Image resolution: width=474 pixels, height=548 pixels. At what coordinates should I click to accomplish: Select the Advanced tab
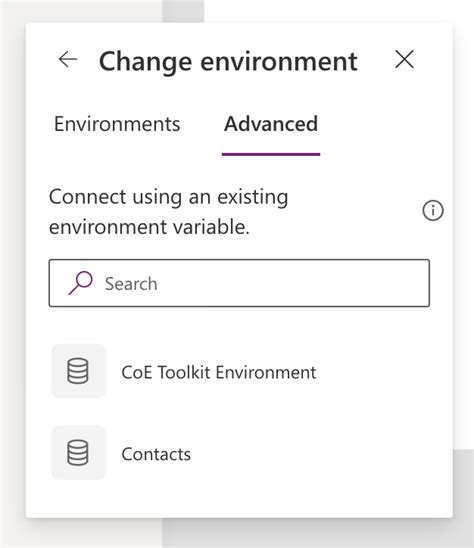point(271,124)
